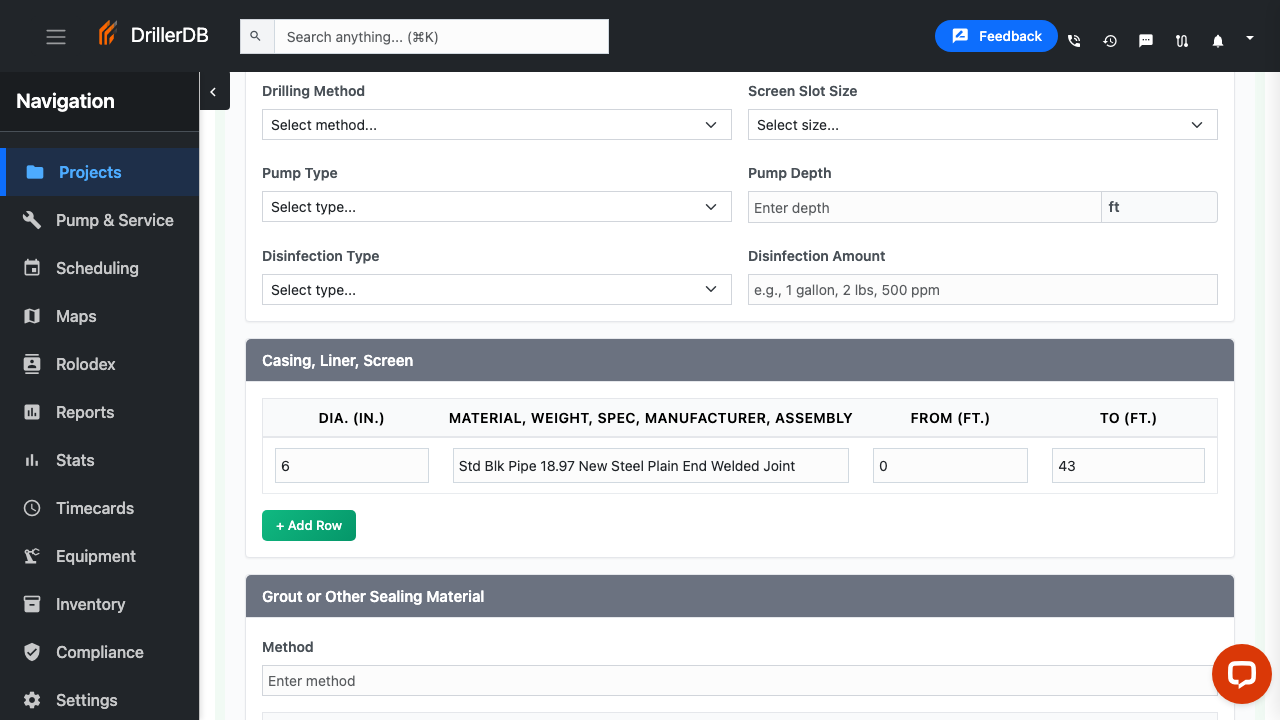Open the phone calls icon in header
Screen dimensions: 1280x720
[x=1074, y=41]
